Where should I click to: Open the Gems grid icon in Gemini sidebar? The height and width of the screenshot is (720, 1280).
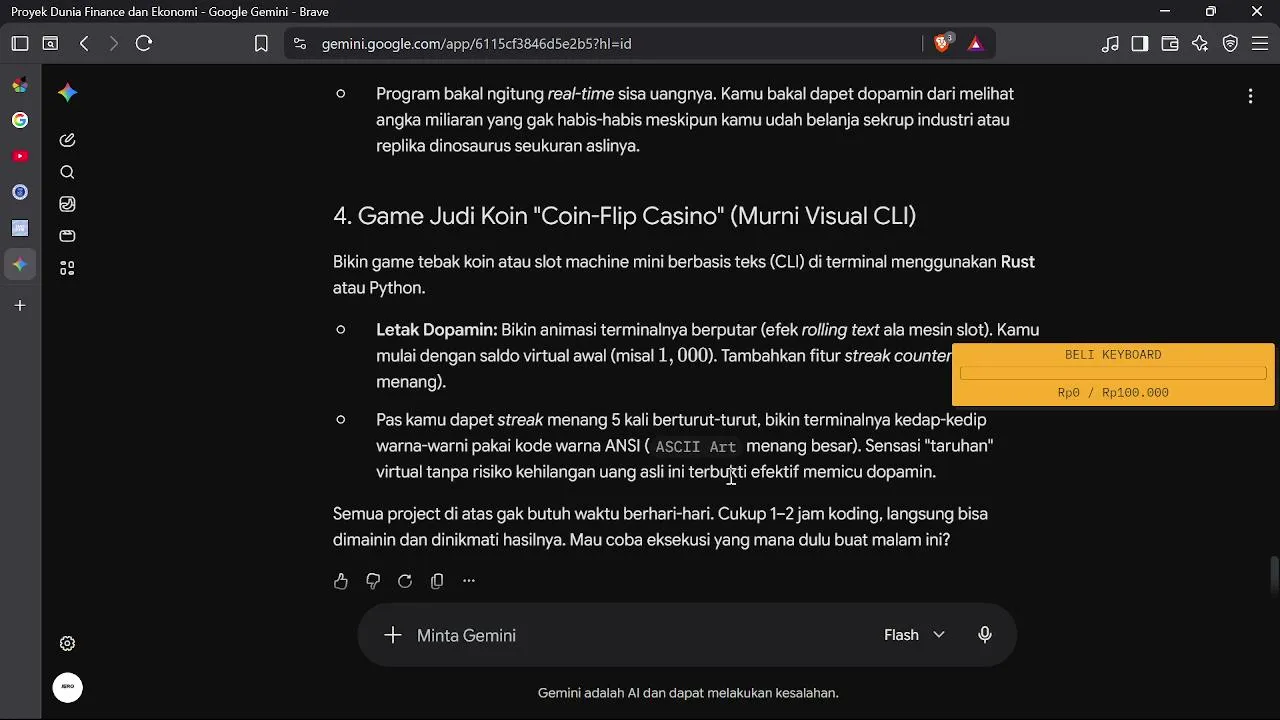click(x=67, y=268)
